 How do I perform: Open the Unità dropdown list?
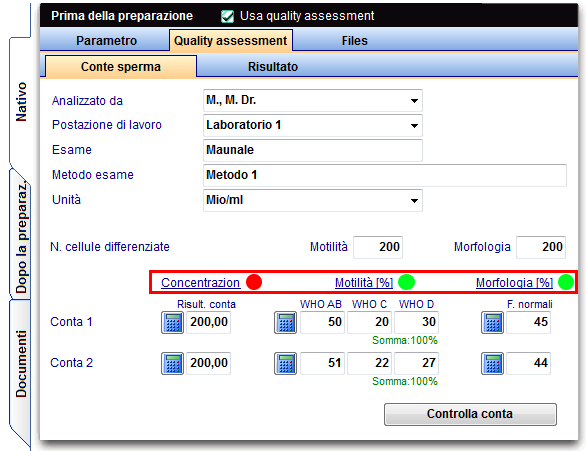coord(414,201)
